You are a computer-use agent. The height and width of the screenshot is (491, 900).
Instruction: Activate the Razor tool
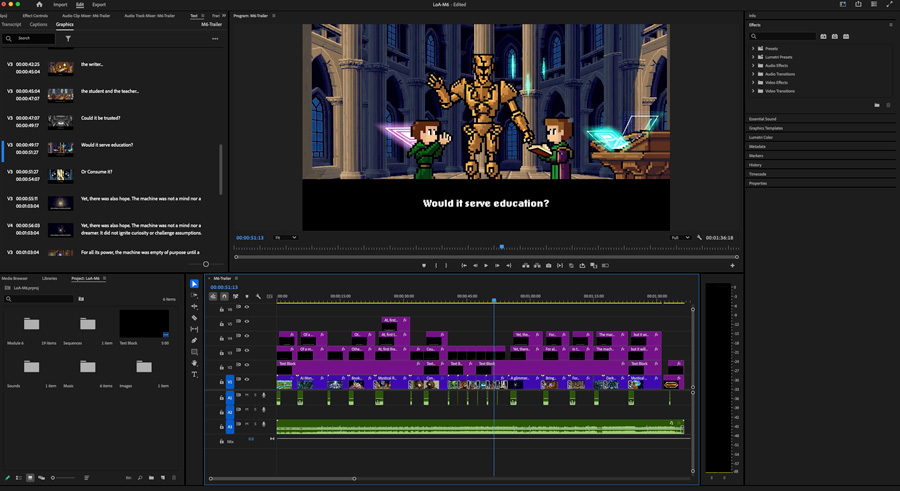(x=195, y=318)
